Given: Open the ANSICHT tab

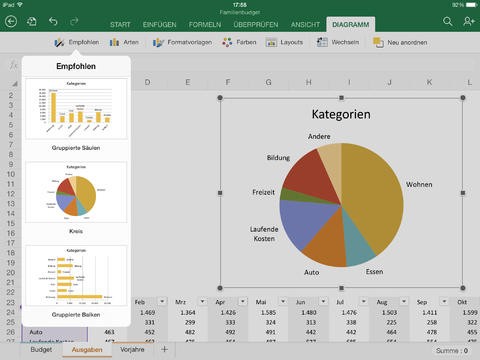Looking at the screenshot, I should pos(305,25).
